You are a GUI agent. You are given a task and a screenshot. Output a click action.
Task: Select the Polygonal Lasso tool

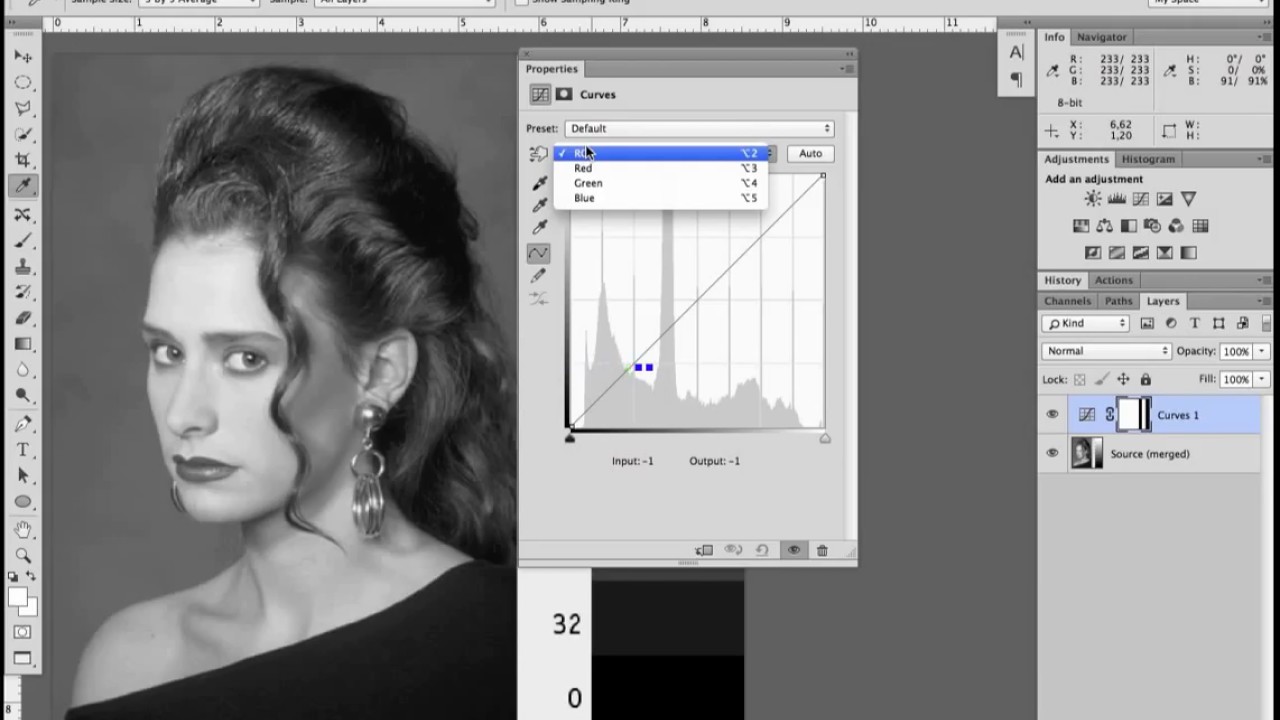pos(23,108)
